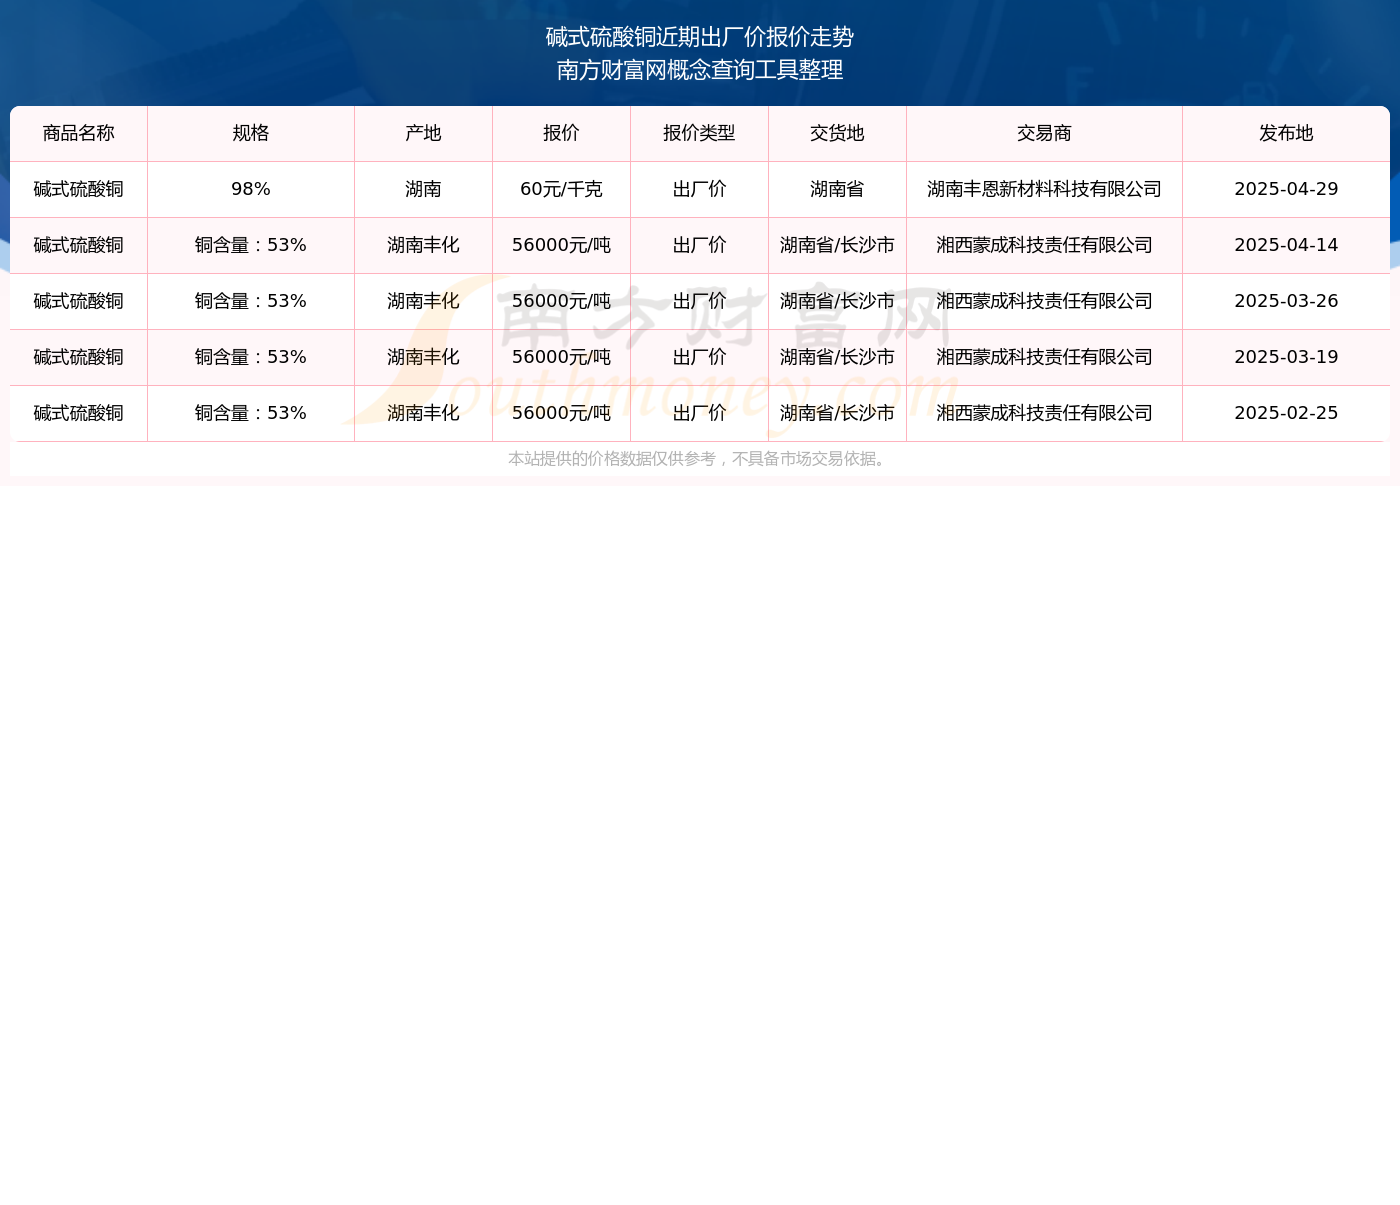The width and height of the screenshot is (1400, 1205).
Task: Select the 湖南 origin cell in 98% row
Action: coord(423,189)
